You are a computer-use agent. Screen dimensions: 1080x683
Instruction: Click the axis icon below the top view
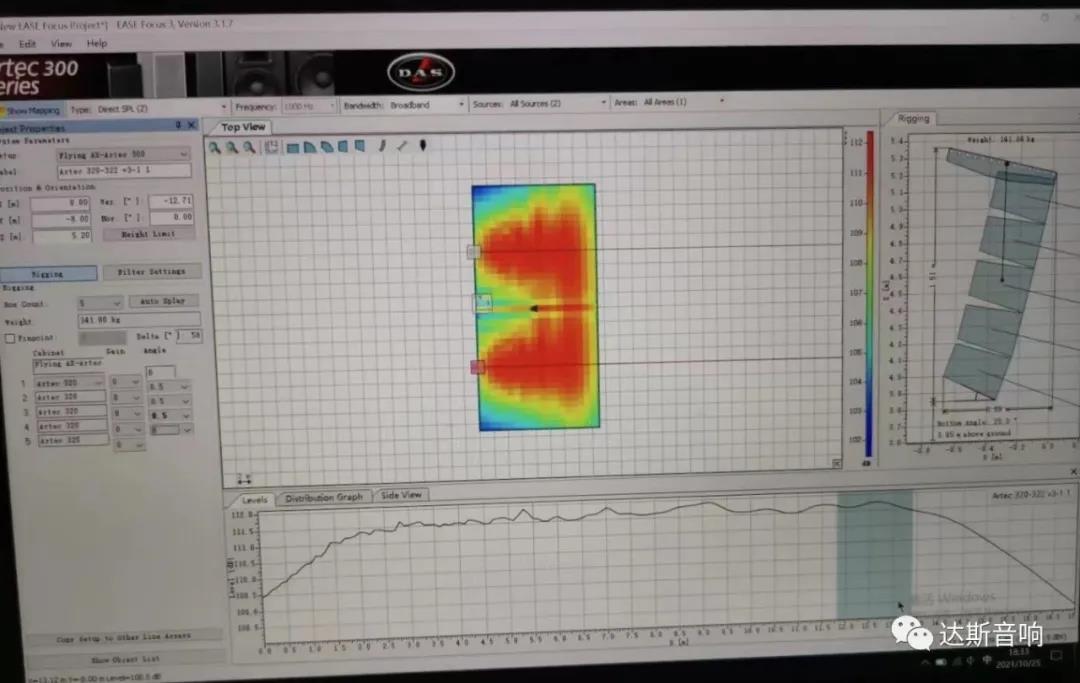[244, 479]
